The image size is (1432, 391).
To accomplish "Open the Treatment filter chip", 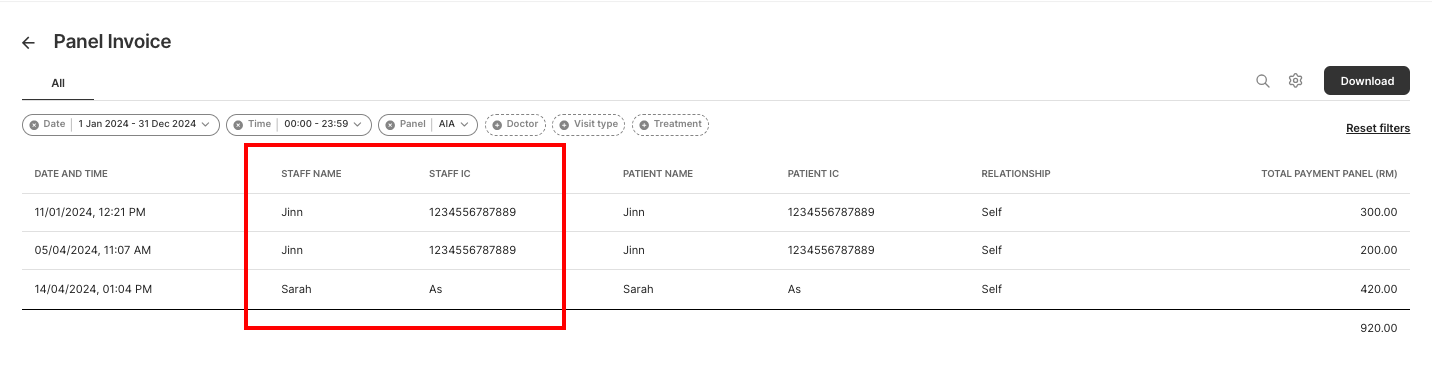I will click(671, 125).
